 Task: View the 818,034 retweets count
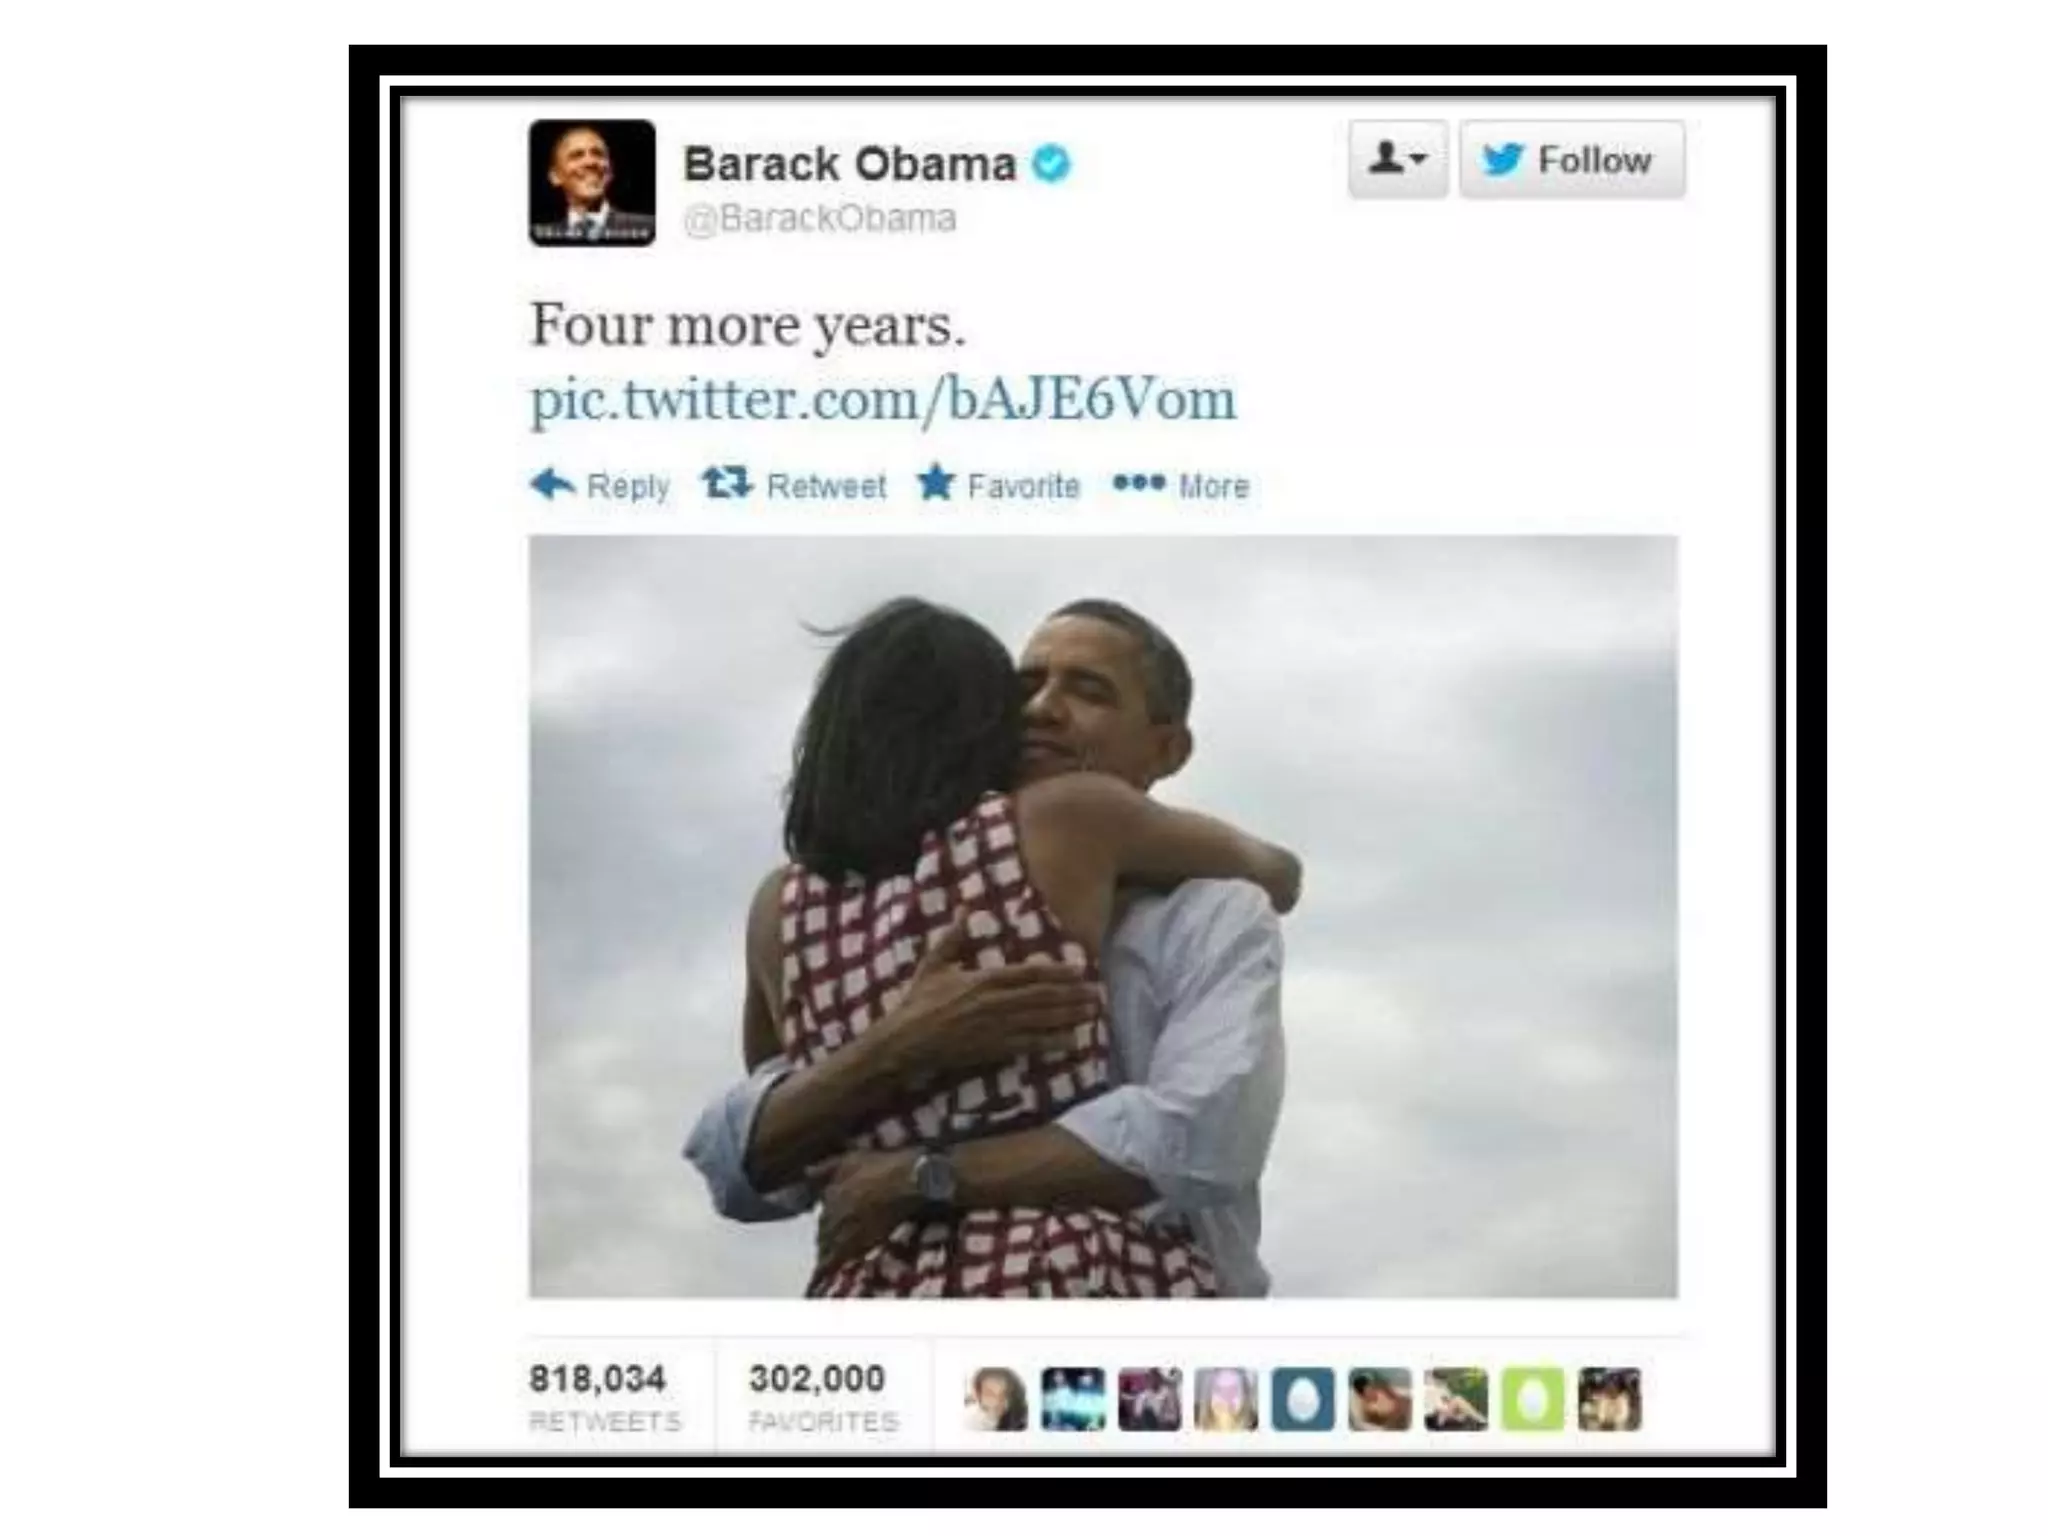click(604, 1396)
